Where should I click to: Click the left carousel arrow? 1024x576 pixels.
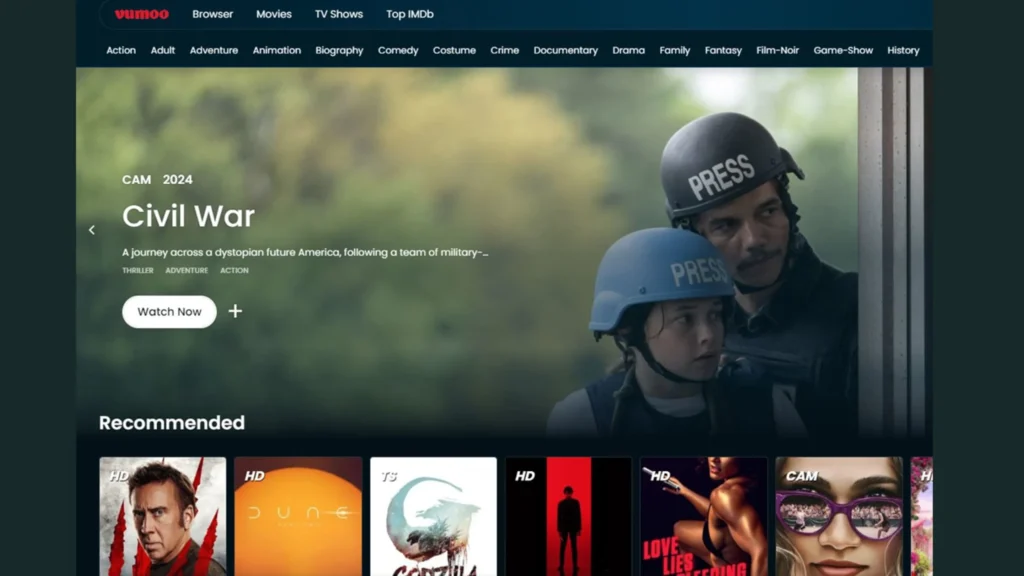91,229
